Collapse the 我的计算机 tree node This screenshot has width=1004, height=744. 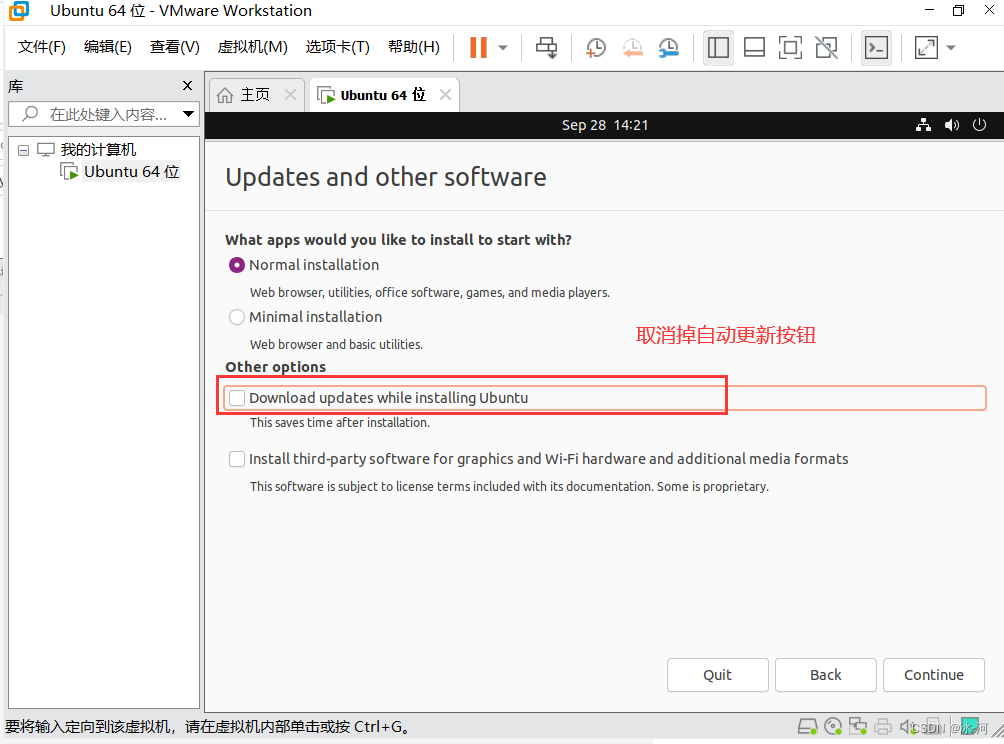[x=24, y=150]
